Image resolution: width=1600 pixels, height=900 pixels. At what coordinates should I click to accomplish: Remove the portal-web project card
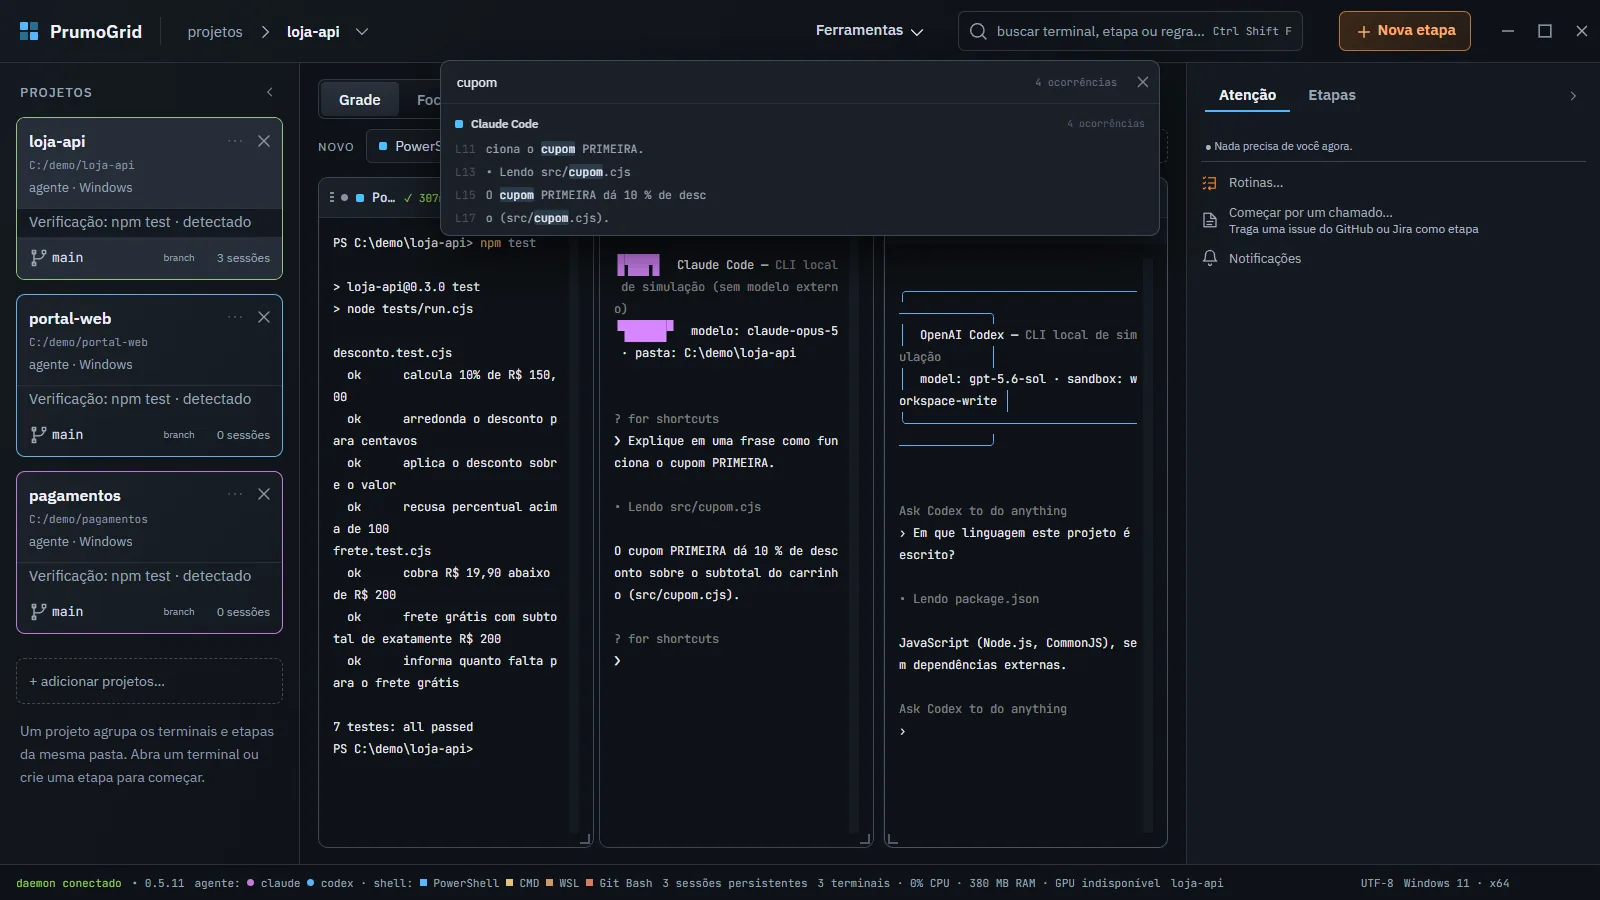click(x=264, y=317)
